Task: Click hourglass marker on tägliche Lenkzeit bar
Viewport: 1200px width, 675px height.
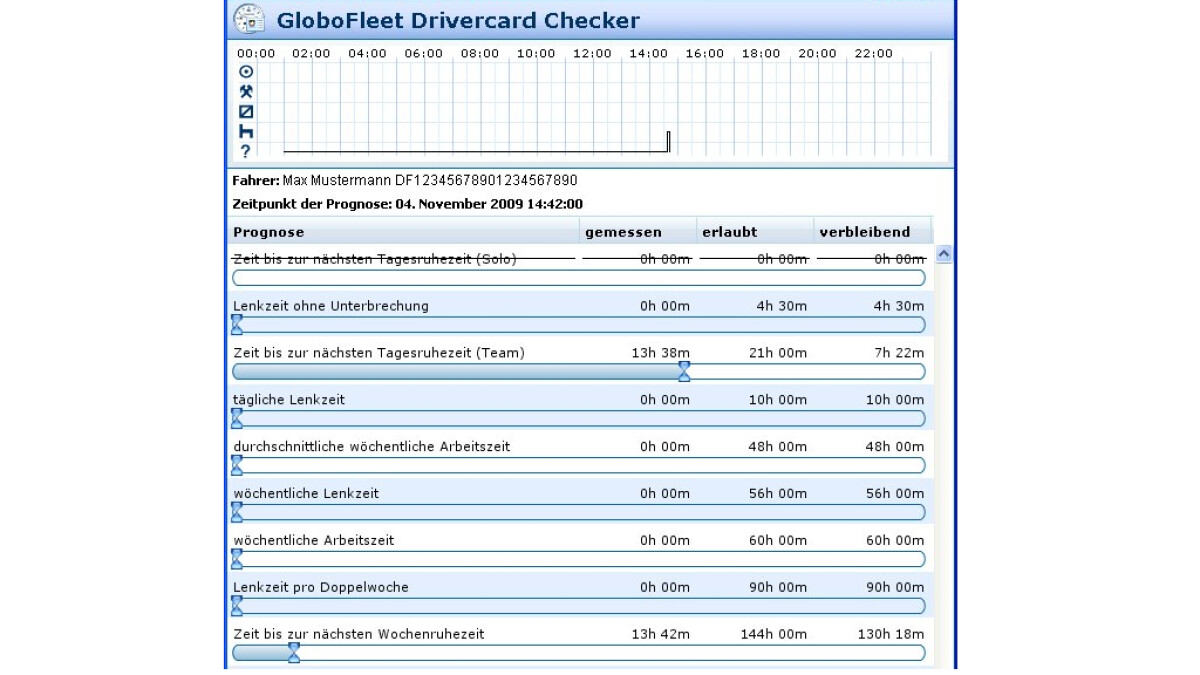Action: click(237, 418)
